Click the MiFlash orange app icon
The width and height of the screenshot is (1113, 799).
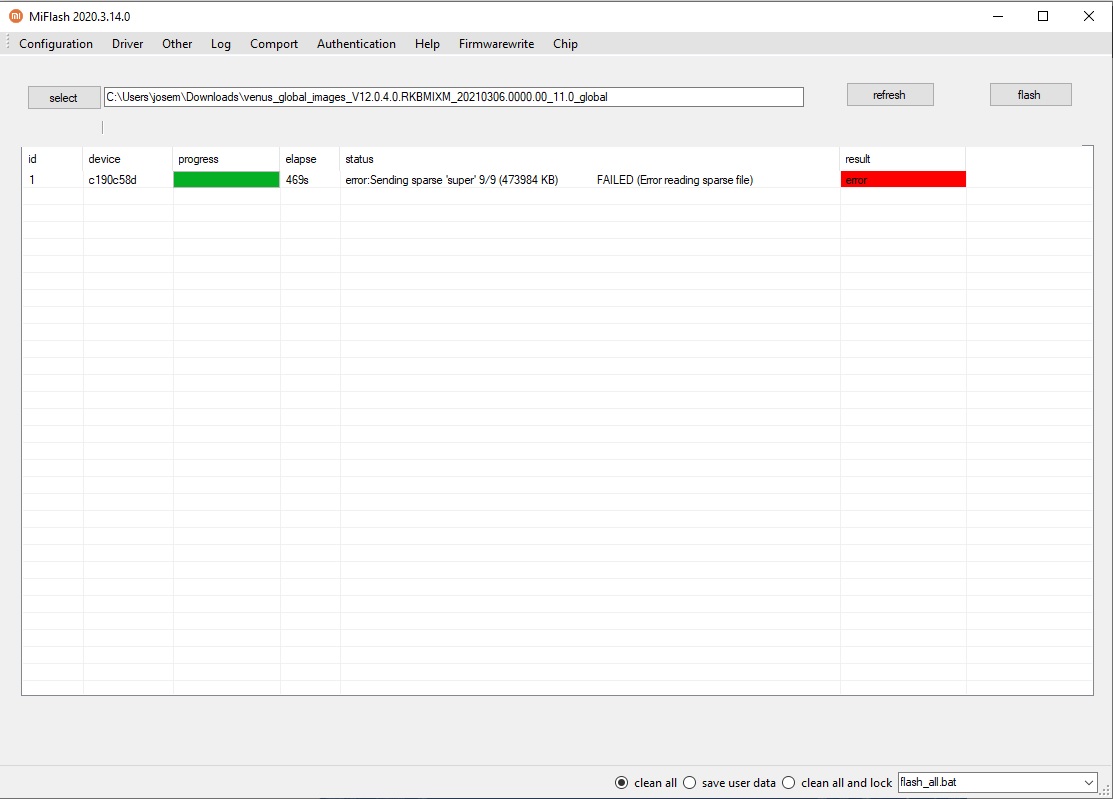coord(16,16)
